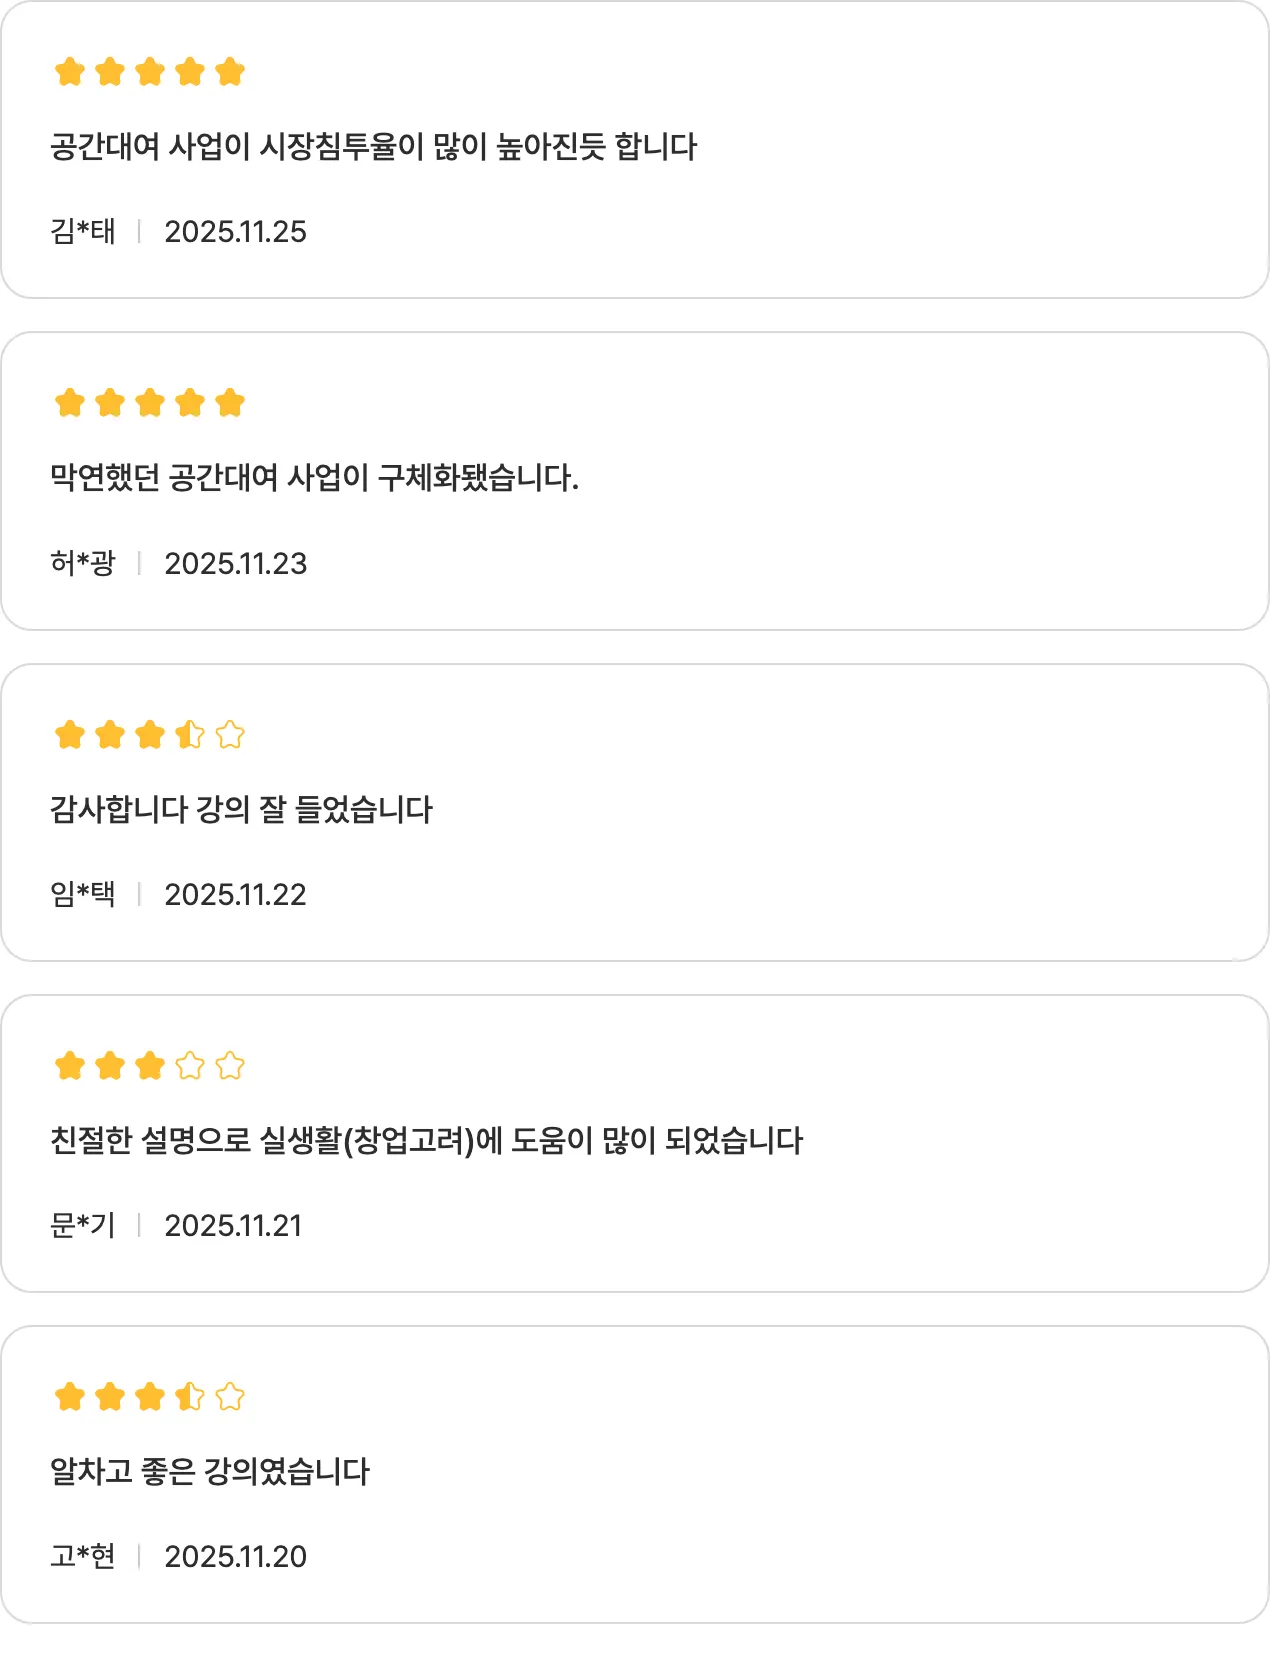1270x1673 pixels.
Task: Click the reviewer name 허*광
Action: pyautogui.click(x=83, y=564)
